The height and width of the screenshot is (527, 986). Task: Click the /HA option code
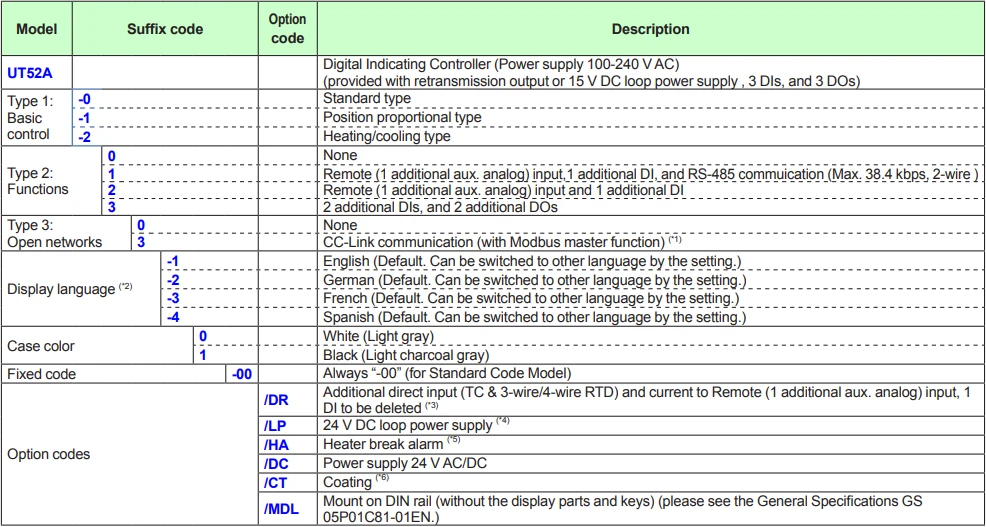pos(275,444)
